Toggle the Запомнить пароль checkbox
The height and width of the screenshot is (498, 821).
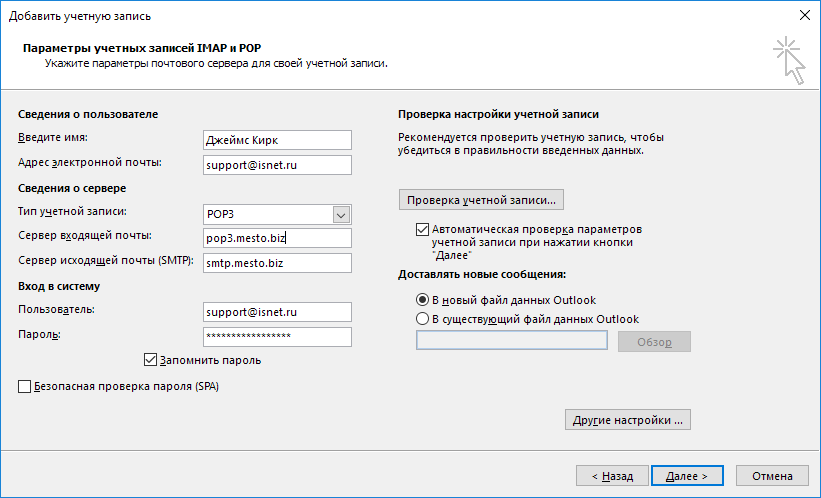point(151,360)
